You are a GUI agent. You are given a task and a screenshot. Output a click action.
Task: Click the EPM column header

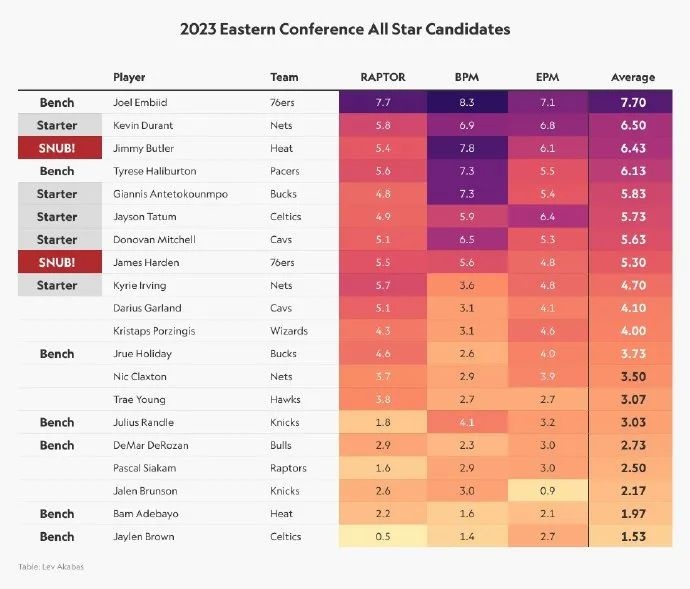click(x=547, y=77)
